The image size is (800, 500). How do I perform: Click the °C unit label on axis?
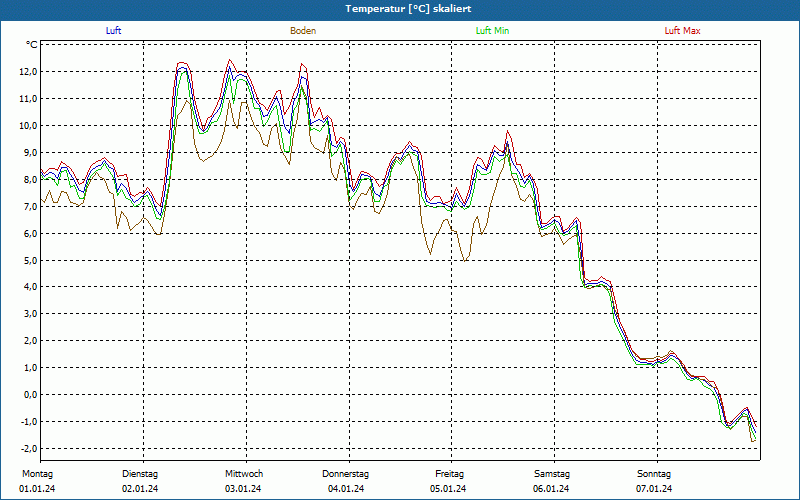32,45
